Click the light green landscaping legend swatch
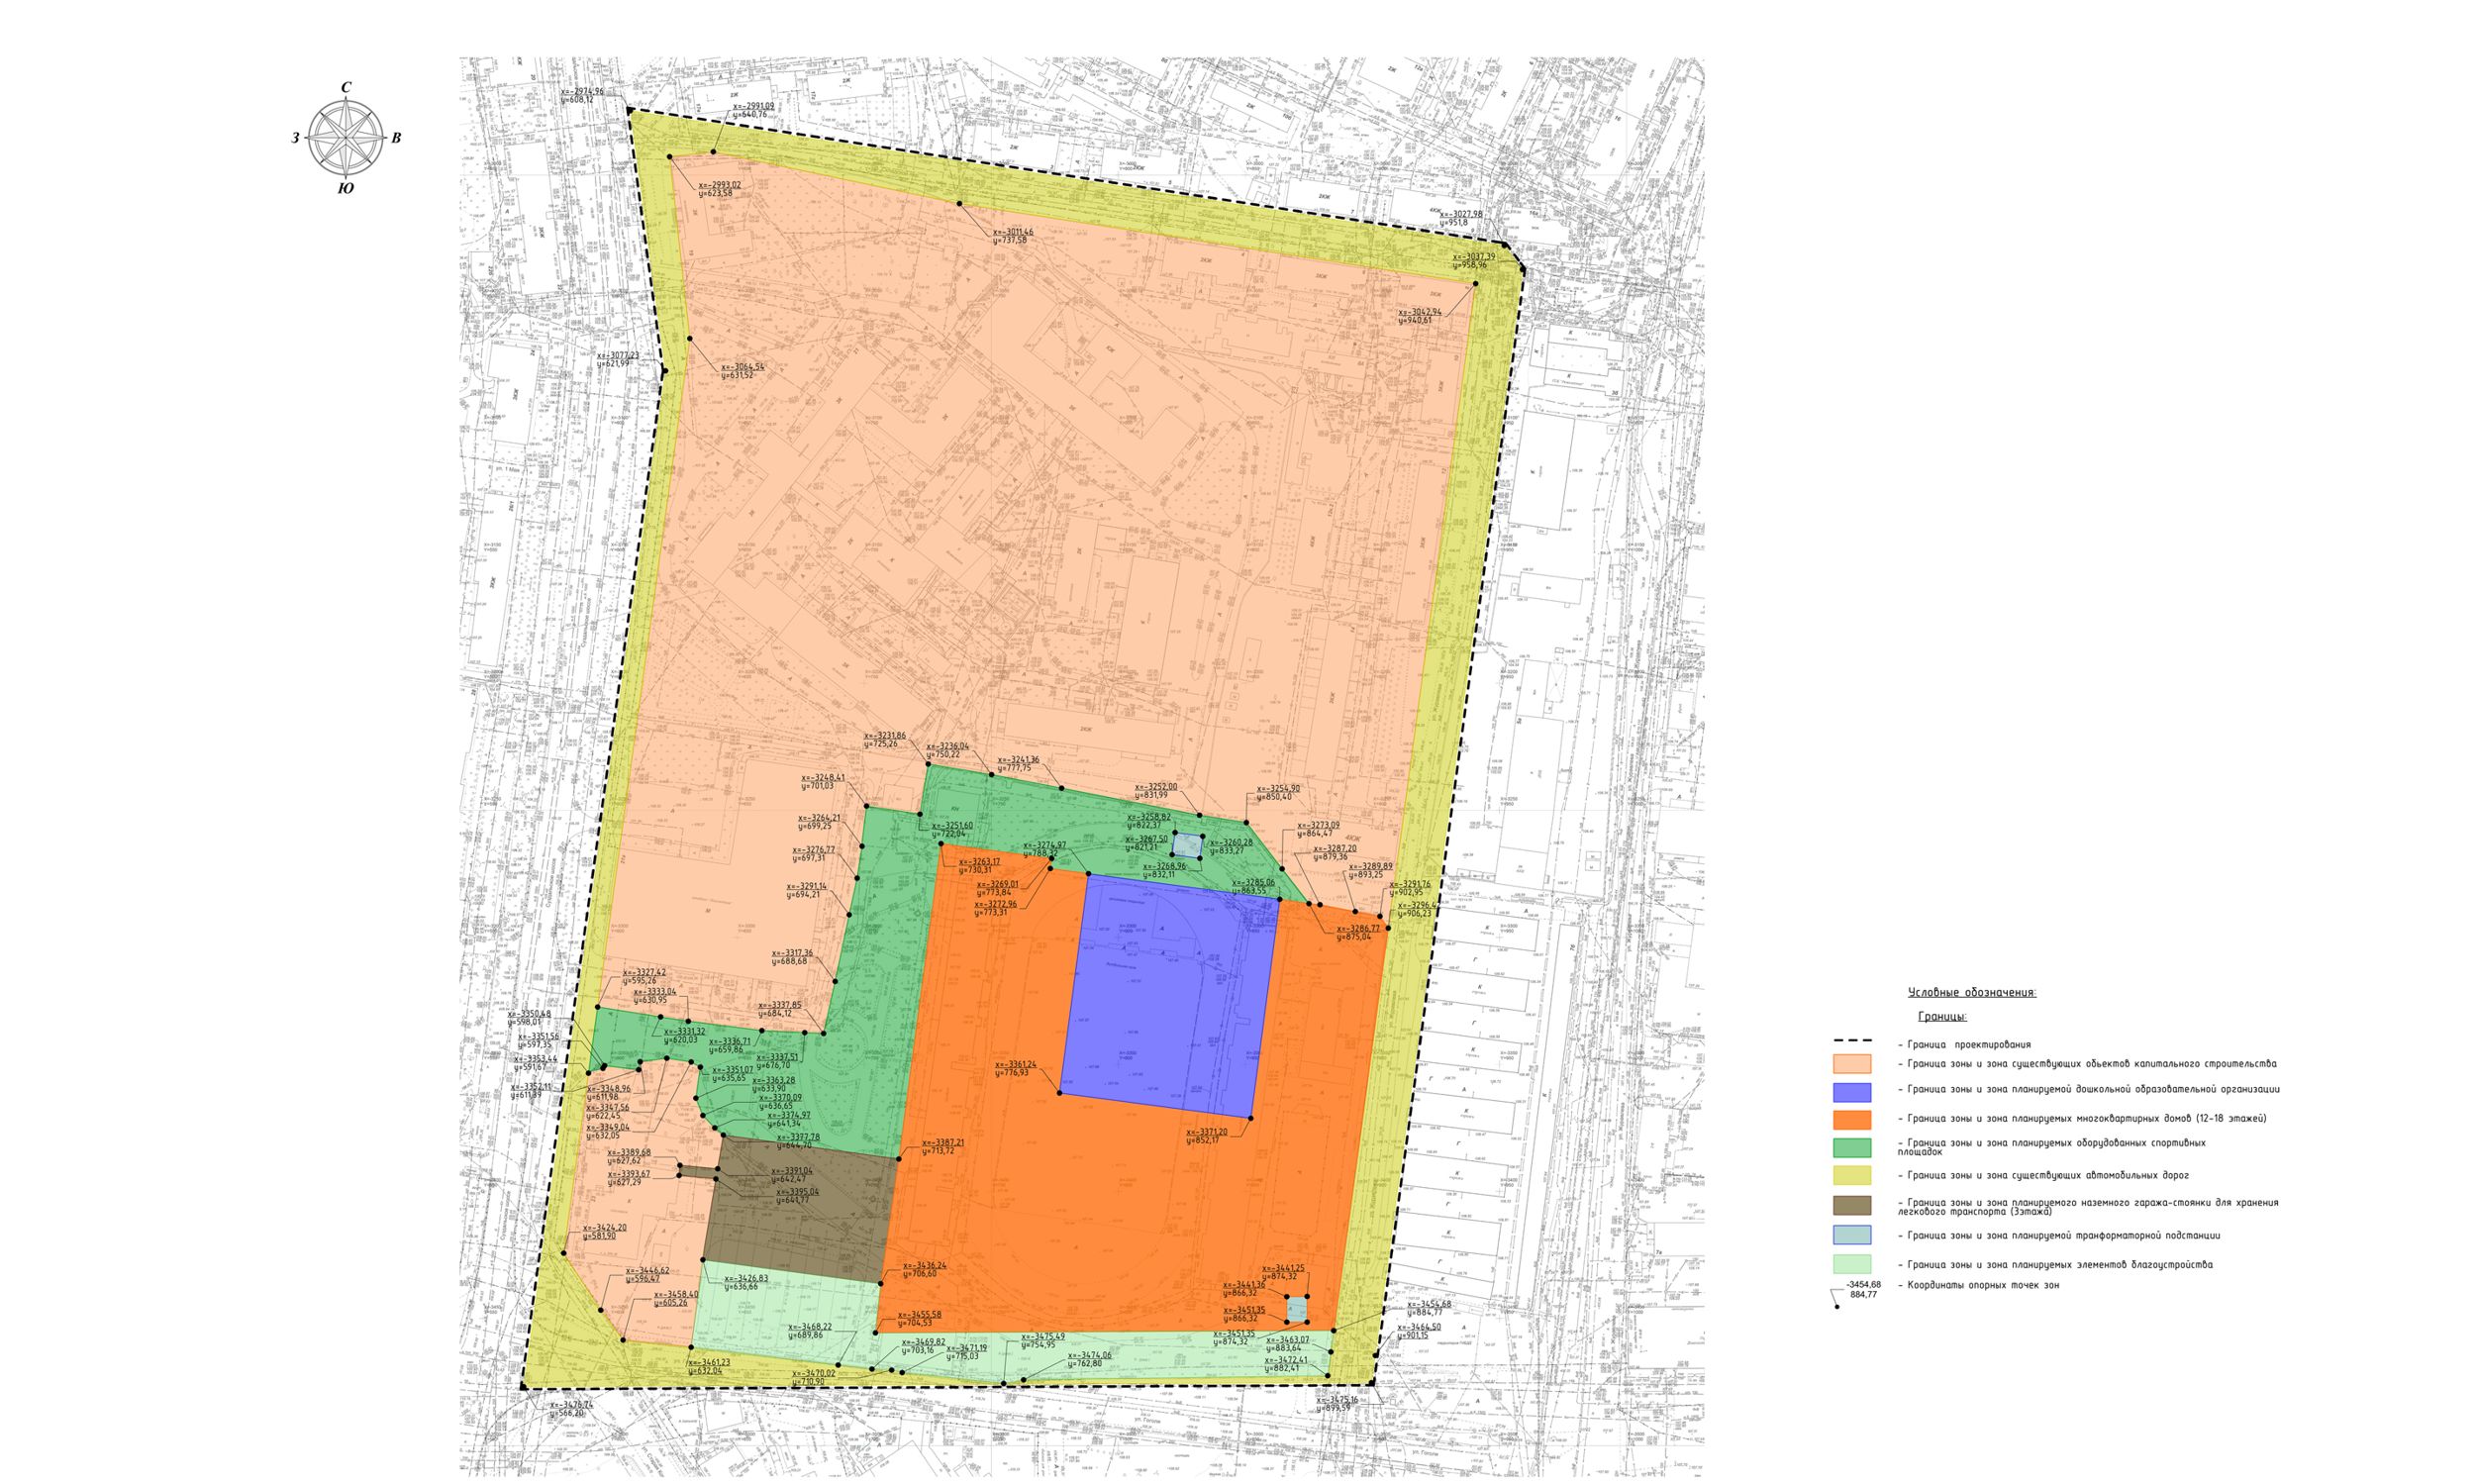Image resolution: width=2476 pixels, height=1484 pixels. (1852, 1264)
